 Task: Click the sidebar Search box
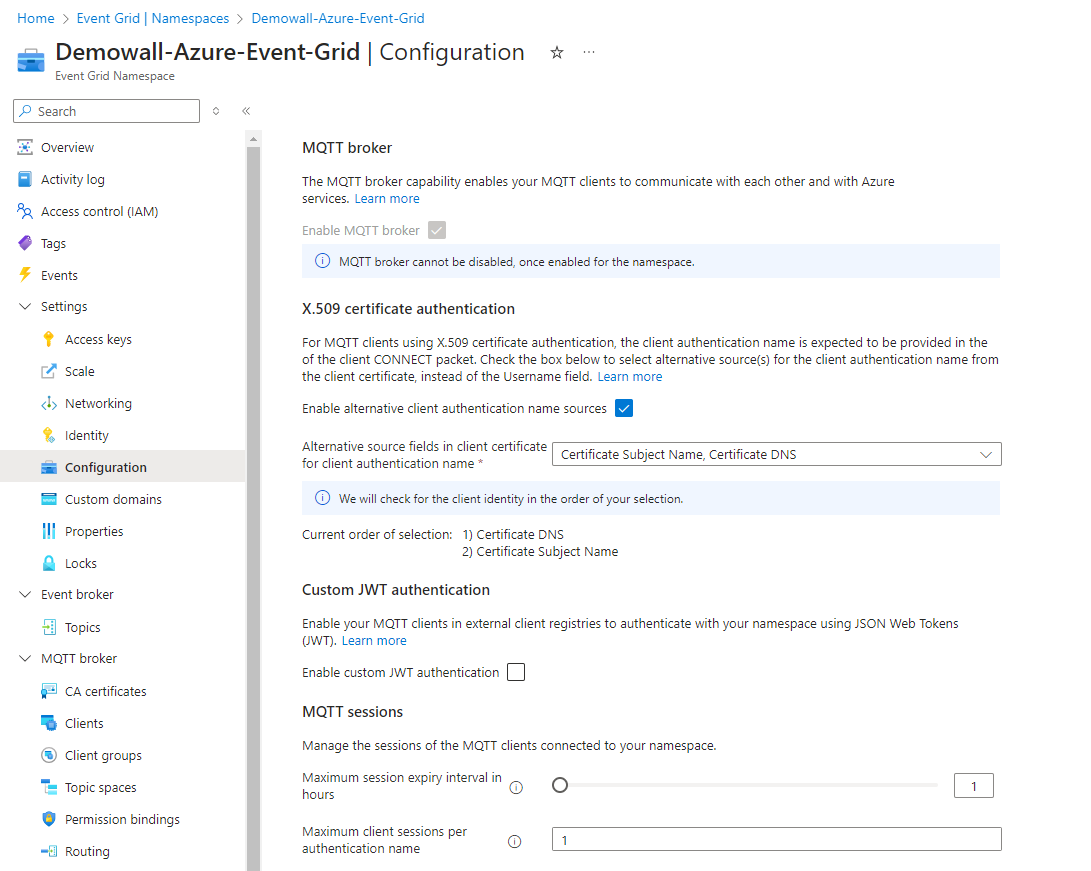(x=106, y=111)
